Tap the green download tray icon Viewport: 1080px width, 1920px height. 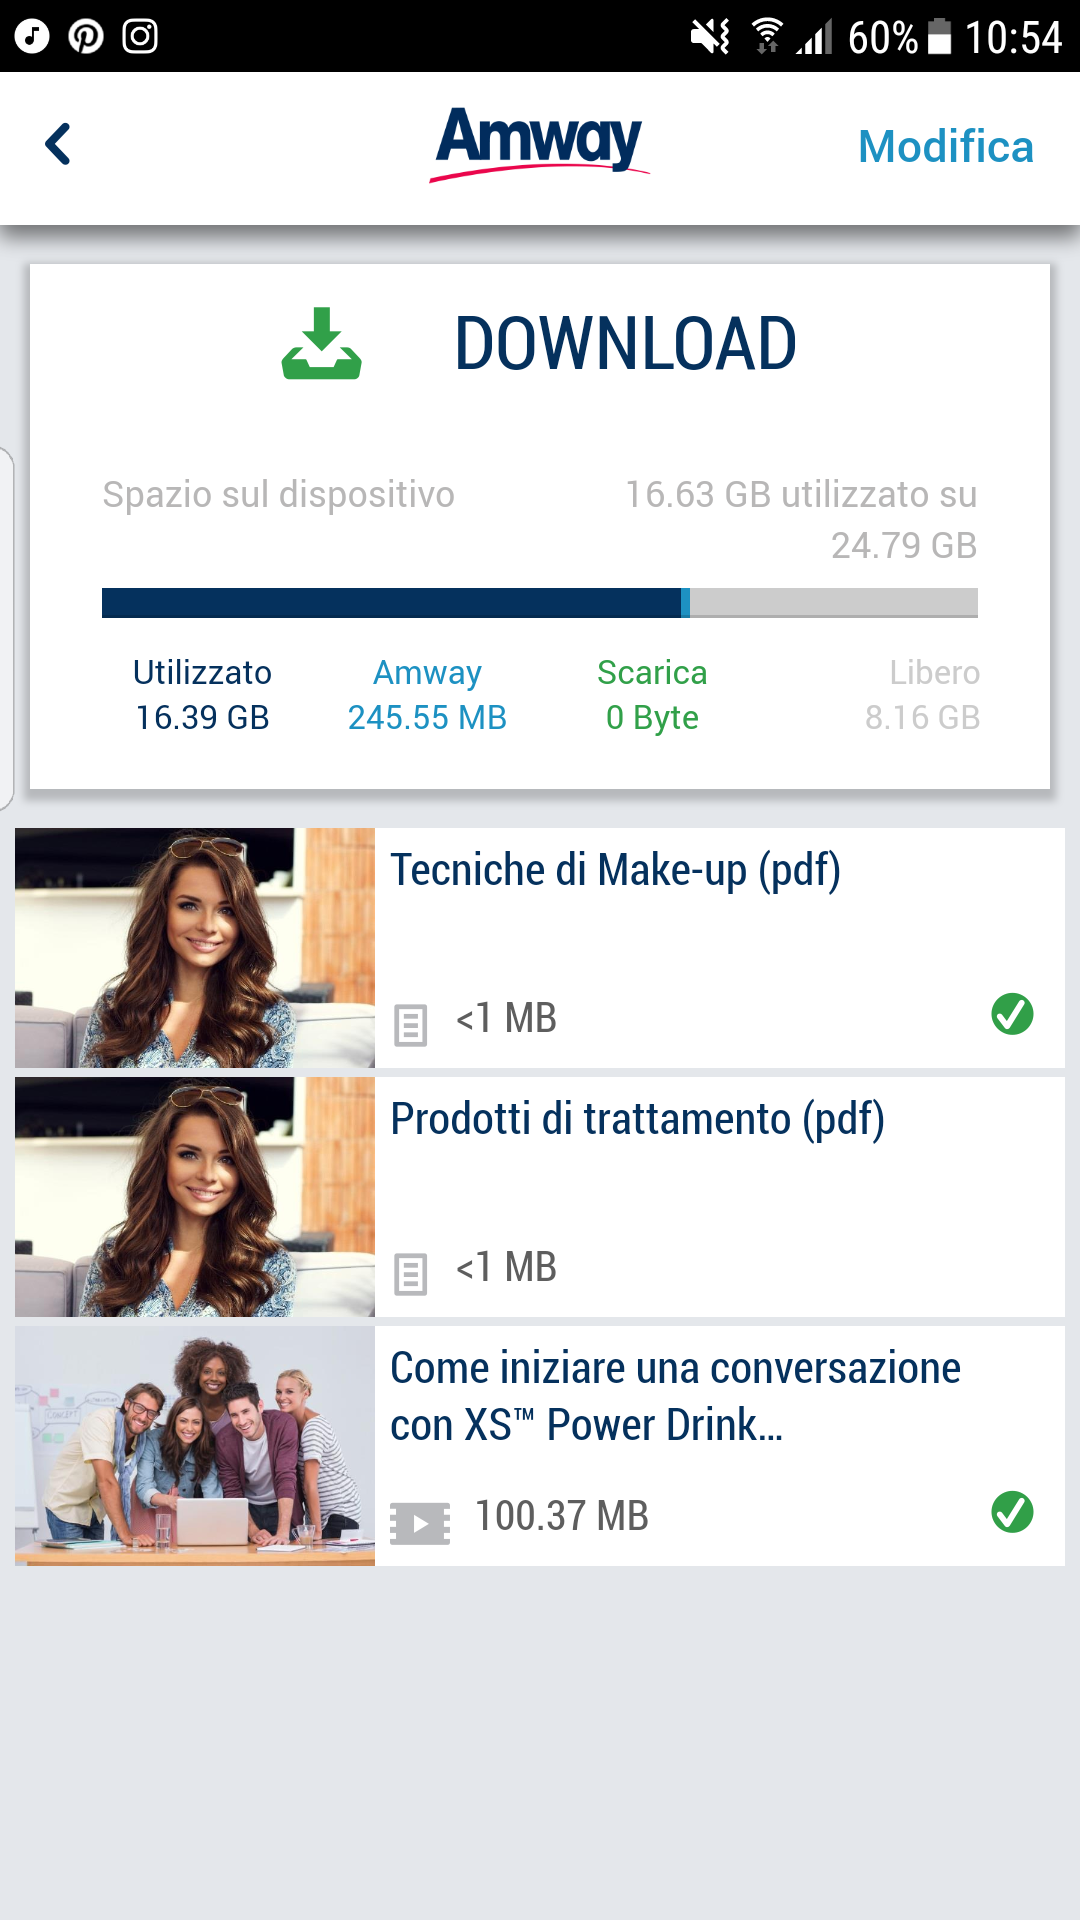tap(321, 343)
